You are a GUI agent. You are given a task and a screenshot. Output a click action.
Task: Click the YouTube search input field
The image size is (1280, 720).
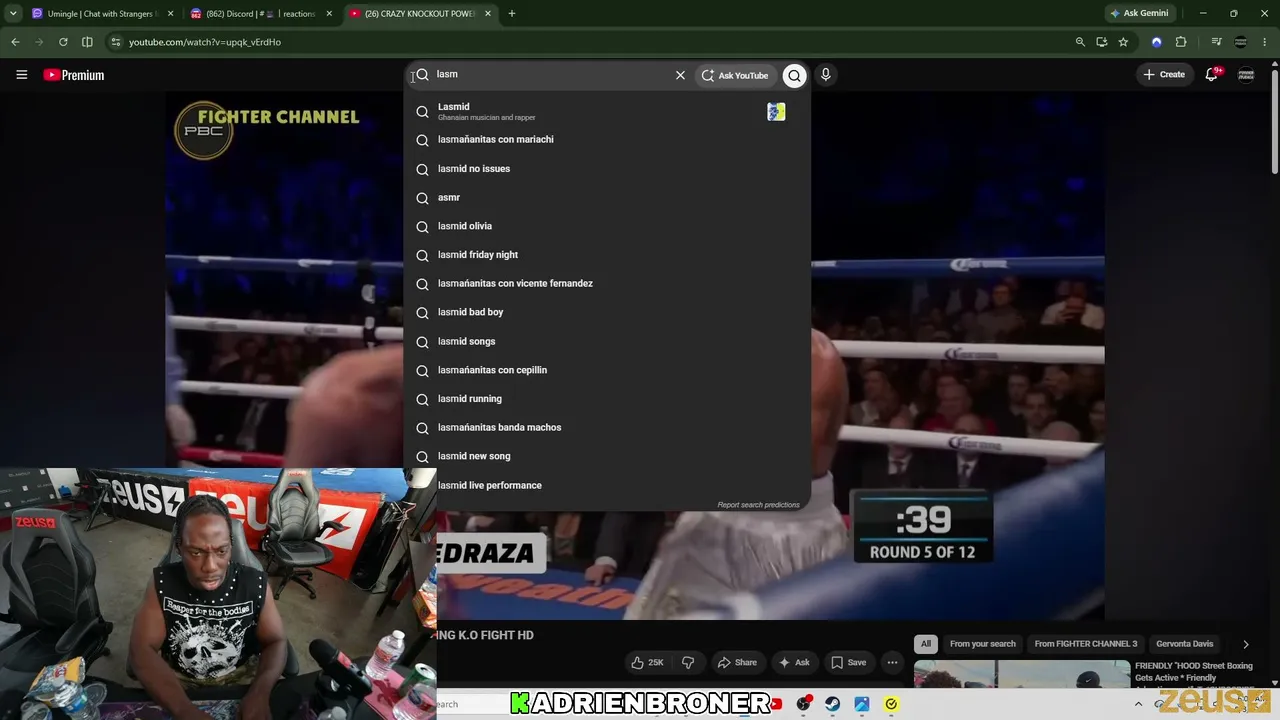pos(552,75)
